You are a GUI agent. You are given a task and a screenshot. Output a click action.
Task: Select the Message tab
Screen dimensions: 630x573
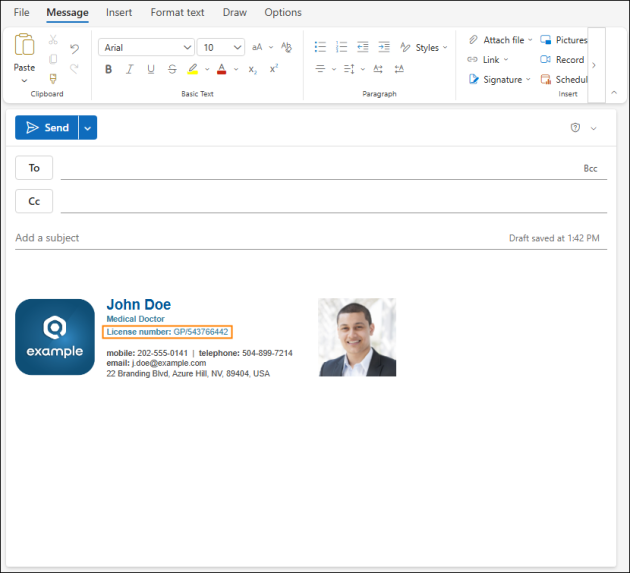click(x=68, y=12)
